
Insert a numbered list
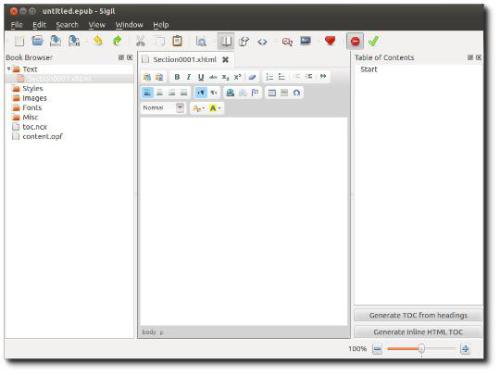[x=269, y=77]
